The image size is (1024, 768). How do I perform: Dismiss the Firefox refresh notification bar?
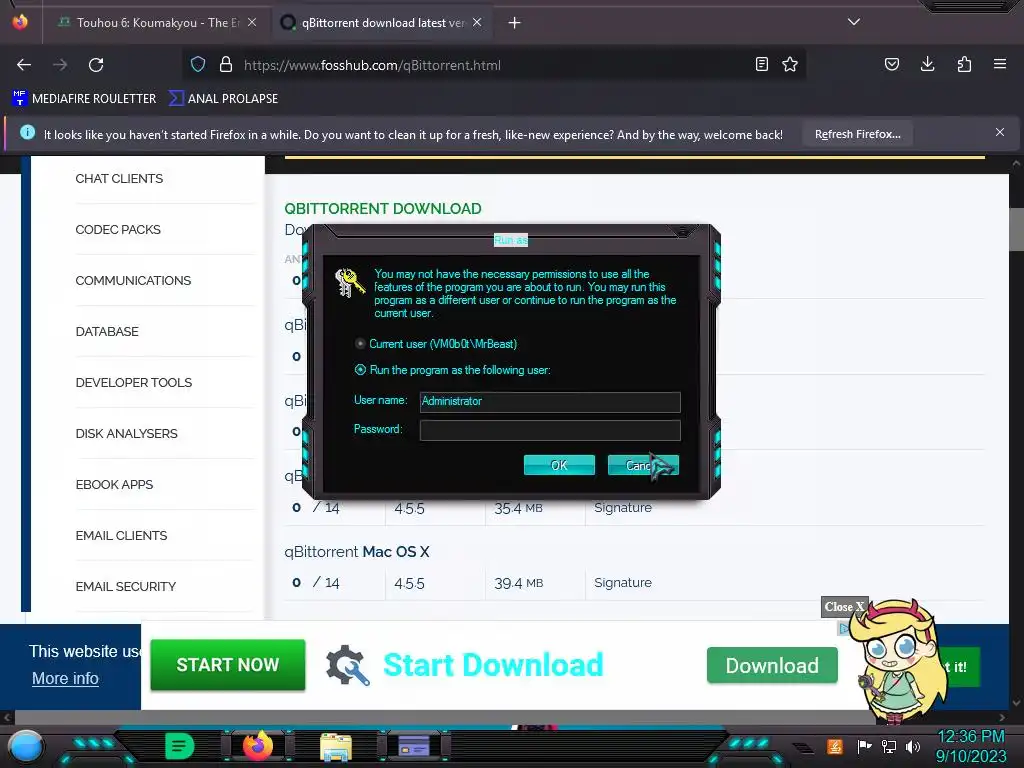pos(1000,133)
